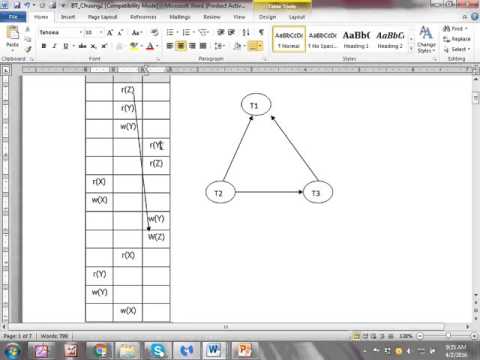Click the Replace button

click(x=456, y=39)
